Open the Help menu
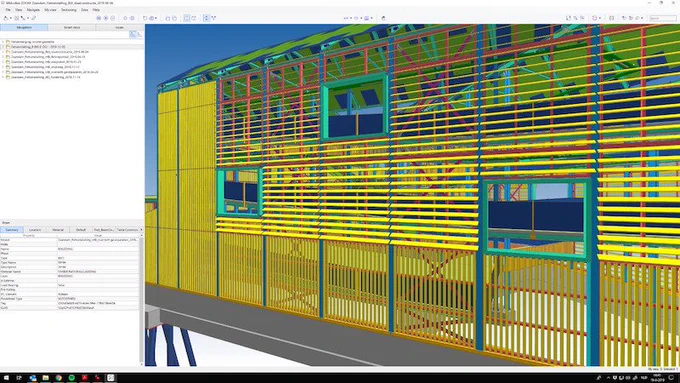Screen dimensions: 680x383 point(96,10)
